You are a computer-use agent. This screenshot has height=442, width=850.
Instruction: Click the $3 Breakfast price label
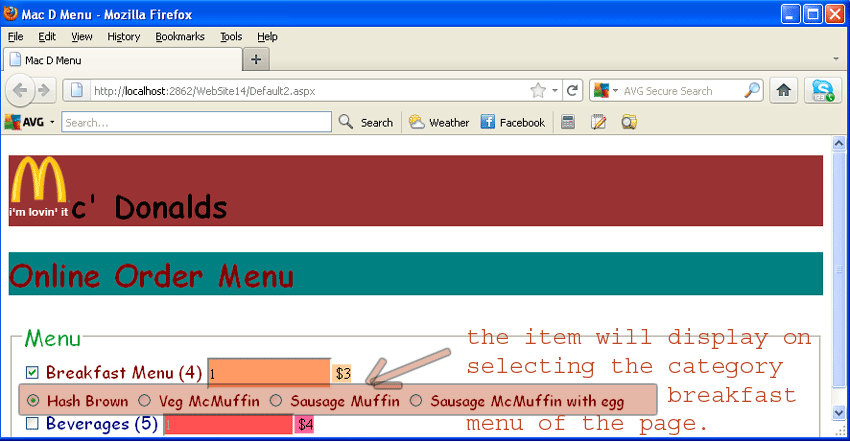pyautogui.click(x=343, y=373)
